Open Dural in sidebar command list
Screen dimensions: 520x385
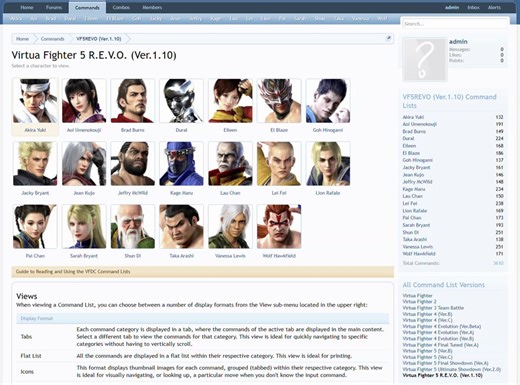408,138
